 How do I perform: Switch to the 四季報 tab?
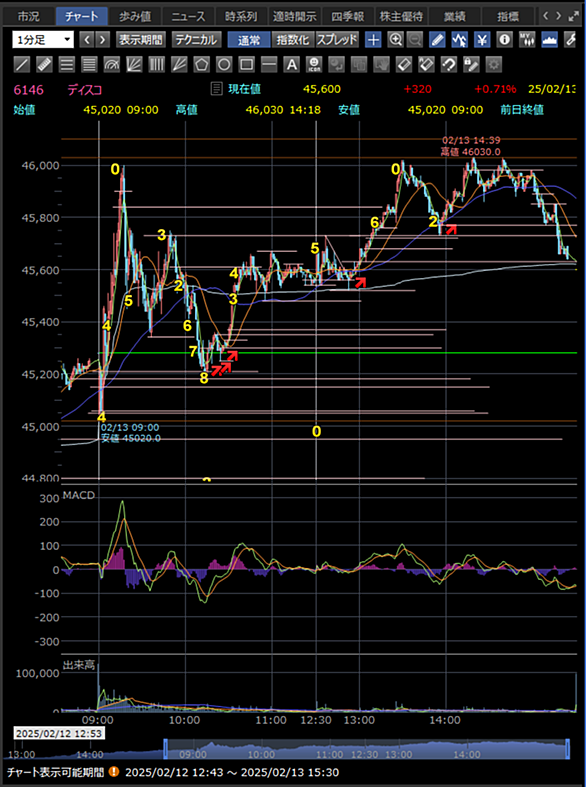tap(348, 17)
